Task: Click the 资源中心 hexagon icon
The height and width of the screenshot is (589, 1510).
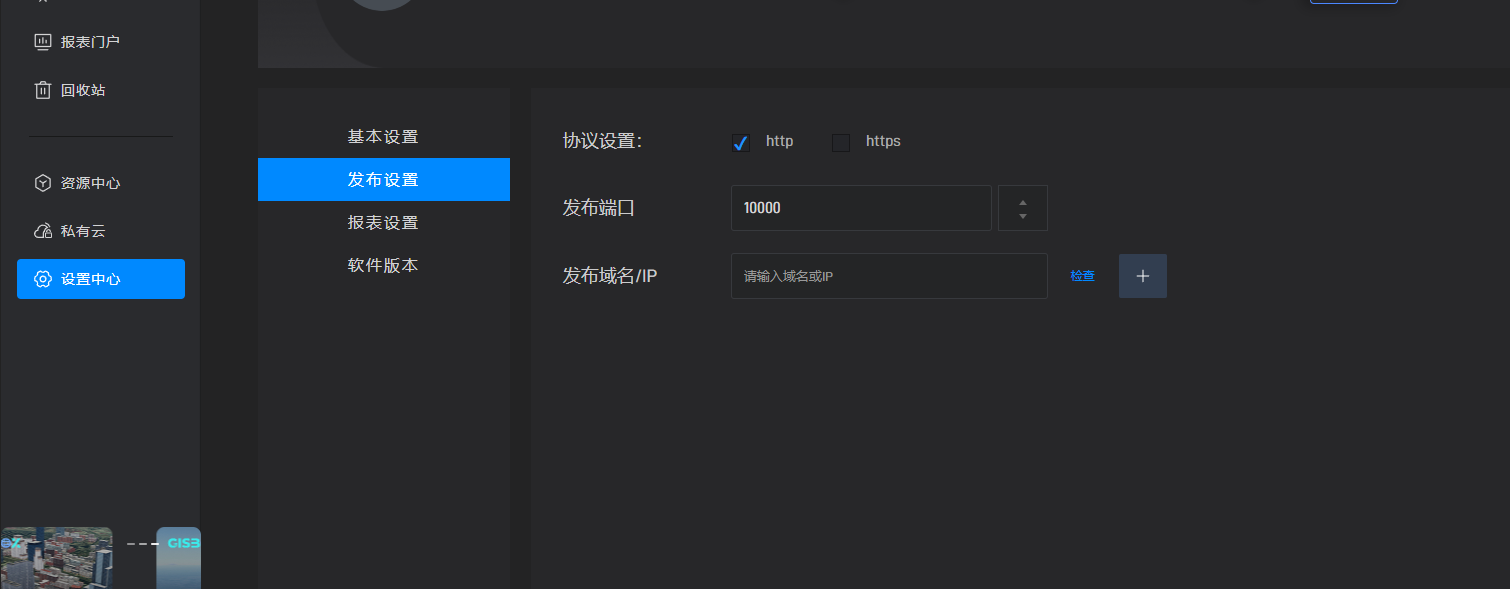Action: coord(43,183)
